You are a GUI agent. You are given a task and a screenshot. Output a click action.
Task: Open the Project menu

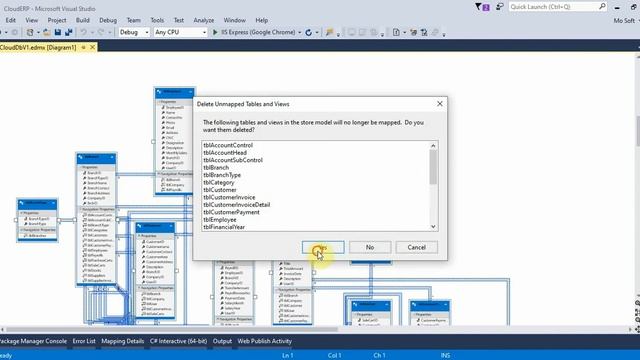57,20
